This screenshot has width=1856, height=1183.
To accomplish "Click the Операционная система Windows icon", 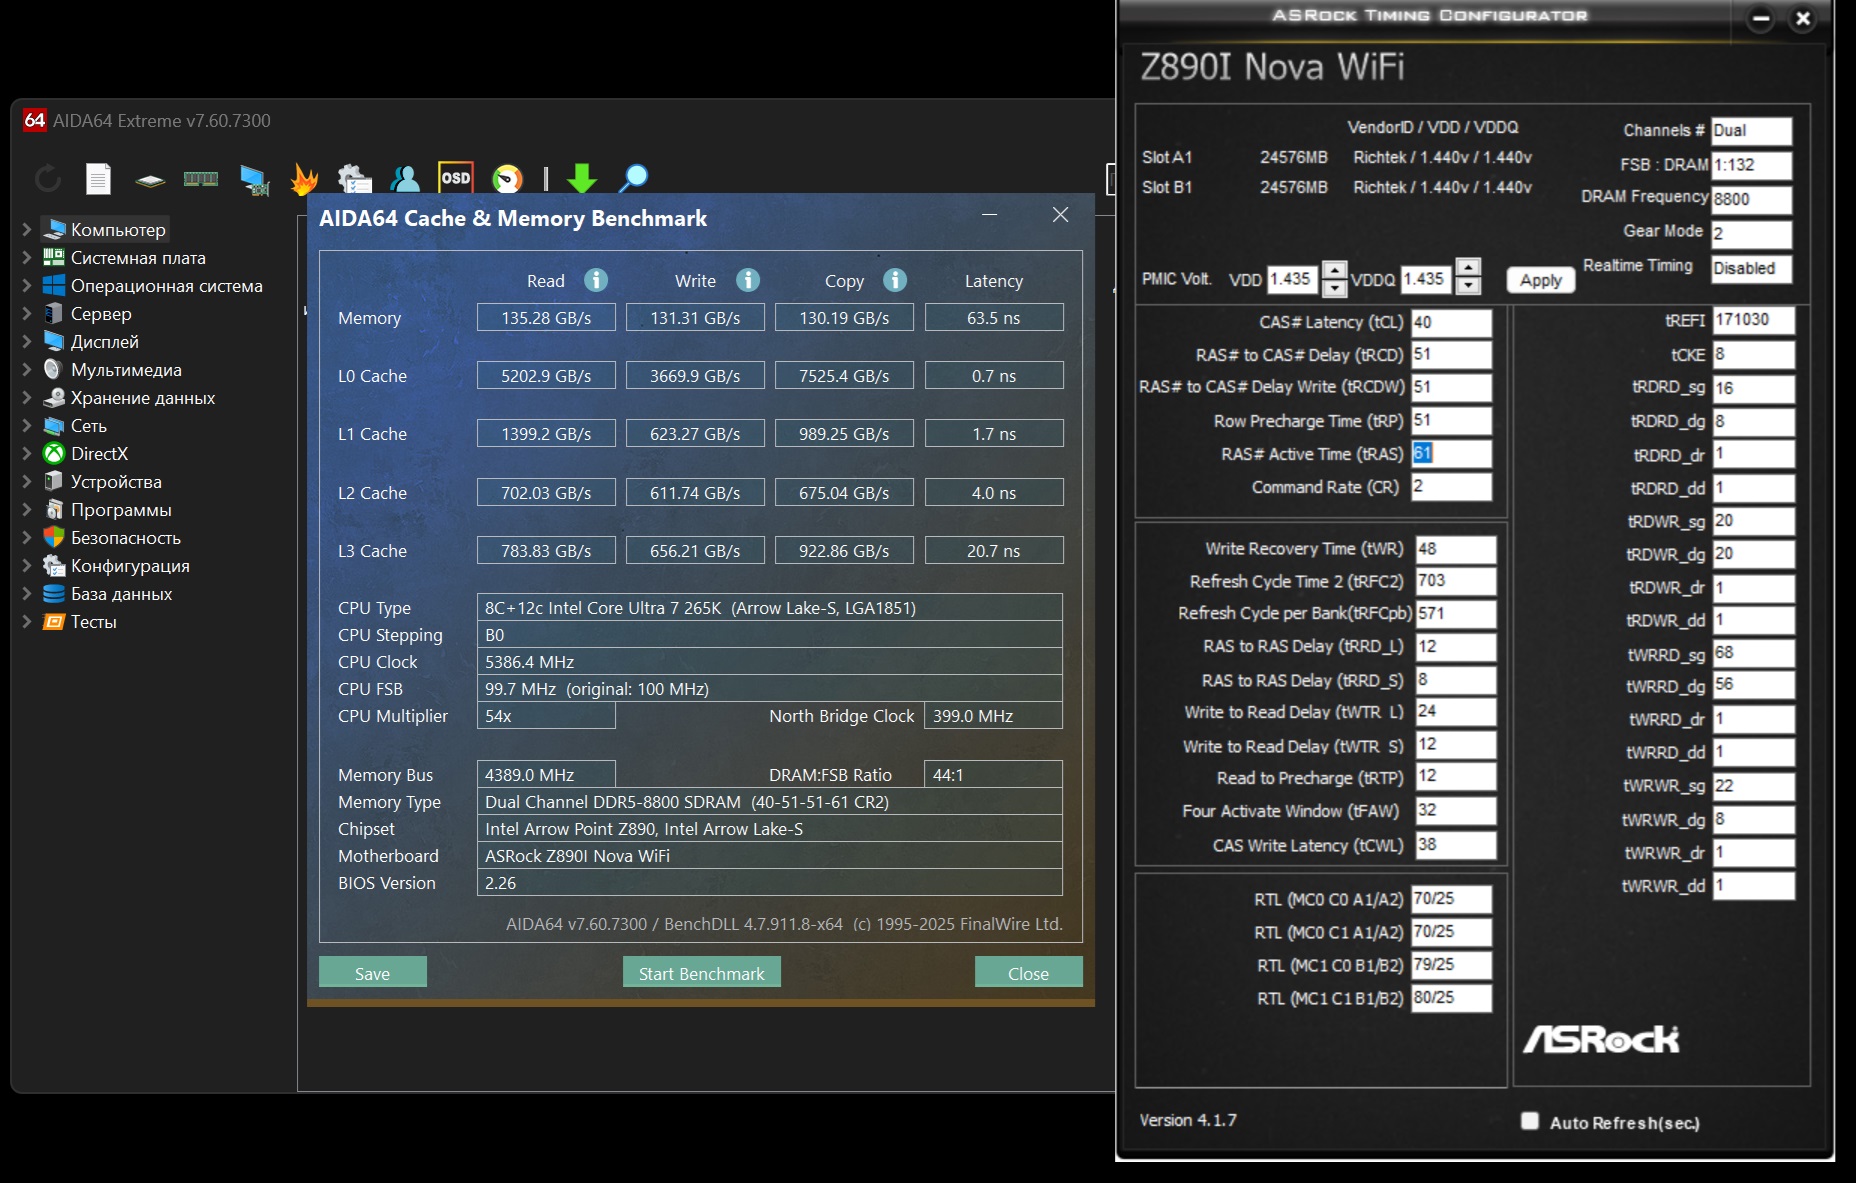I will [54, 285].
